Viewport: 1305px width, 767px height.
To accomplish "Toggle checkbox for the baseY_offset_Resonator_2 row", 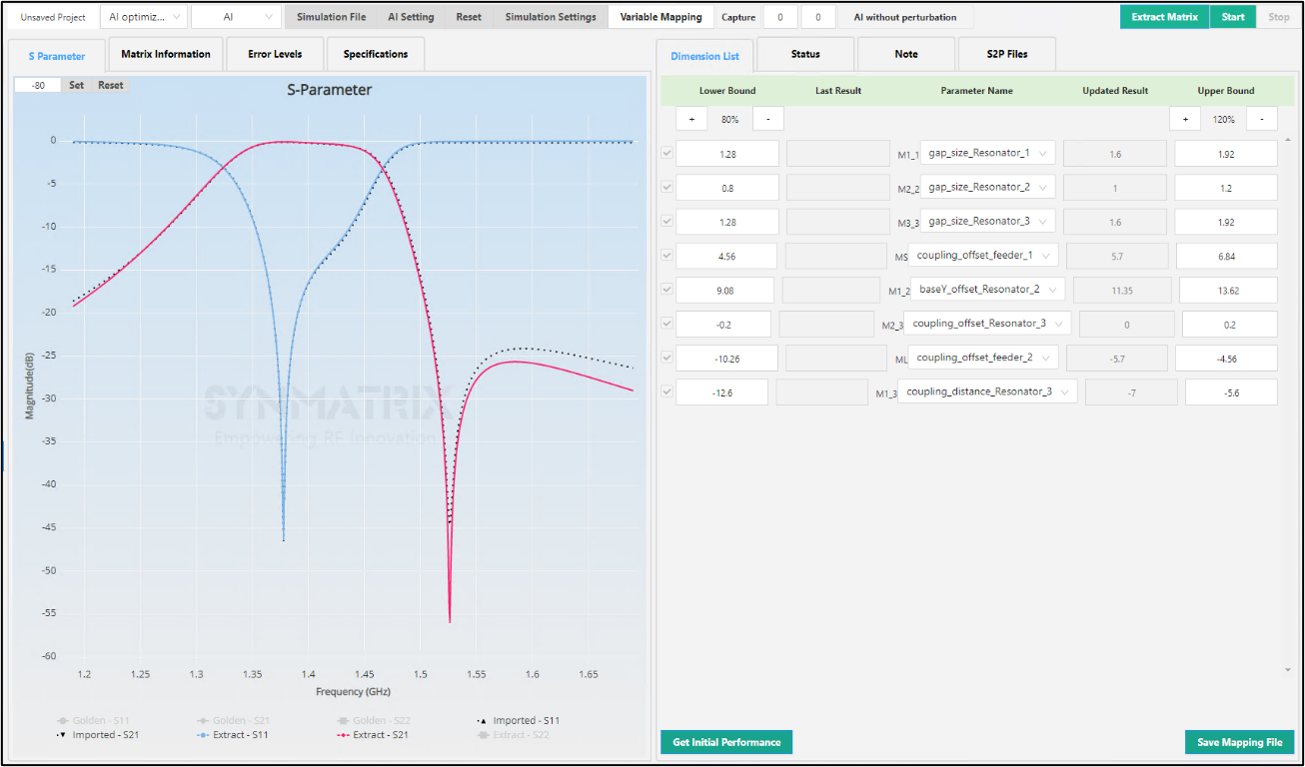I will 667,289.
